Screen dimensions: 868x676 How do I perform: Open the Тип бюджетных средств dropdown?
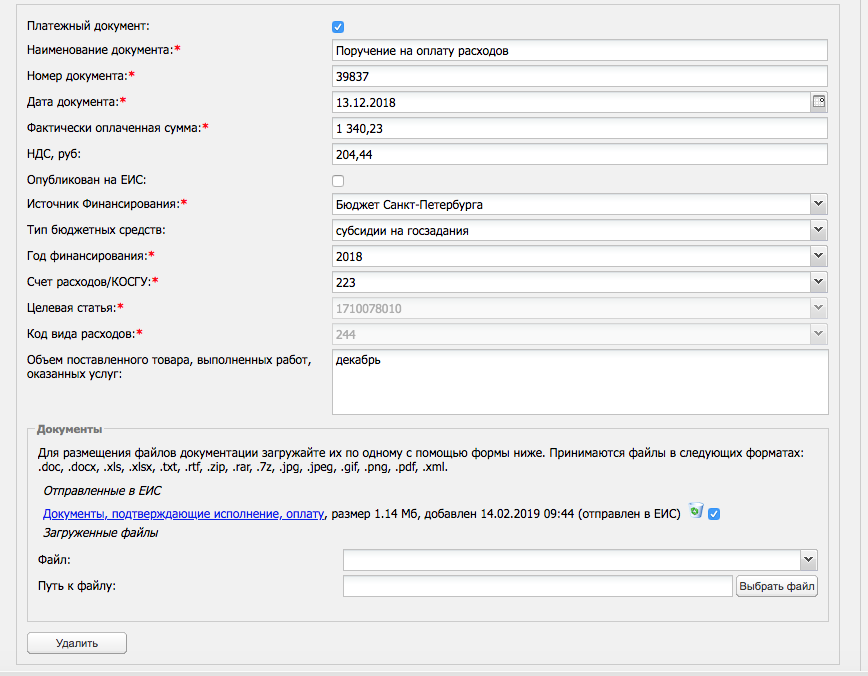point(819,230)
